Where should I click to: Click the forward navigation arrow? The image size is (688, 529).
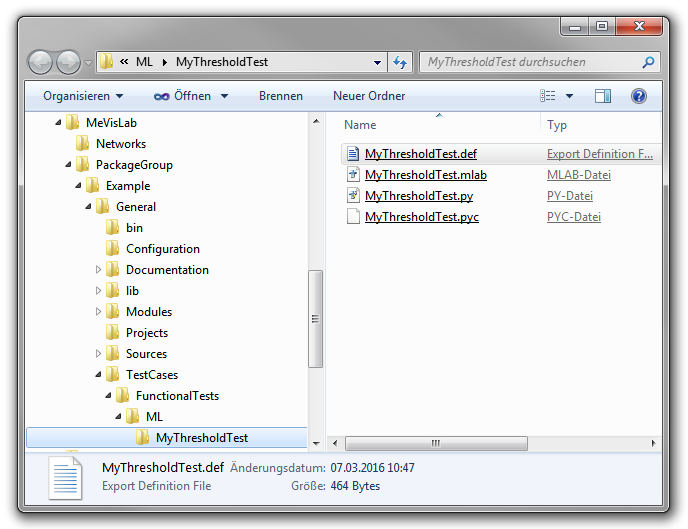point(69,62)
